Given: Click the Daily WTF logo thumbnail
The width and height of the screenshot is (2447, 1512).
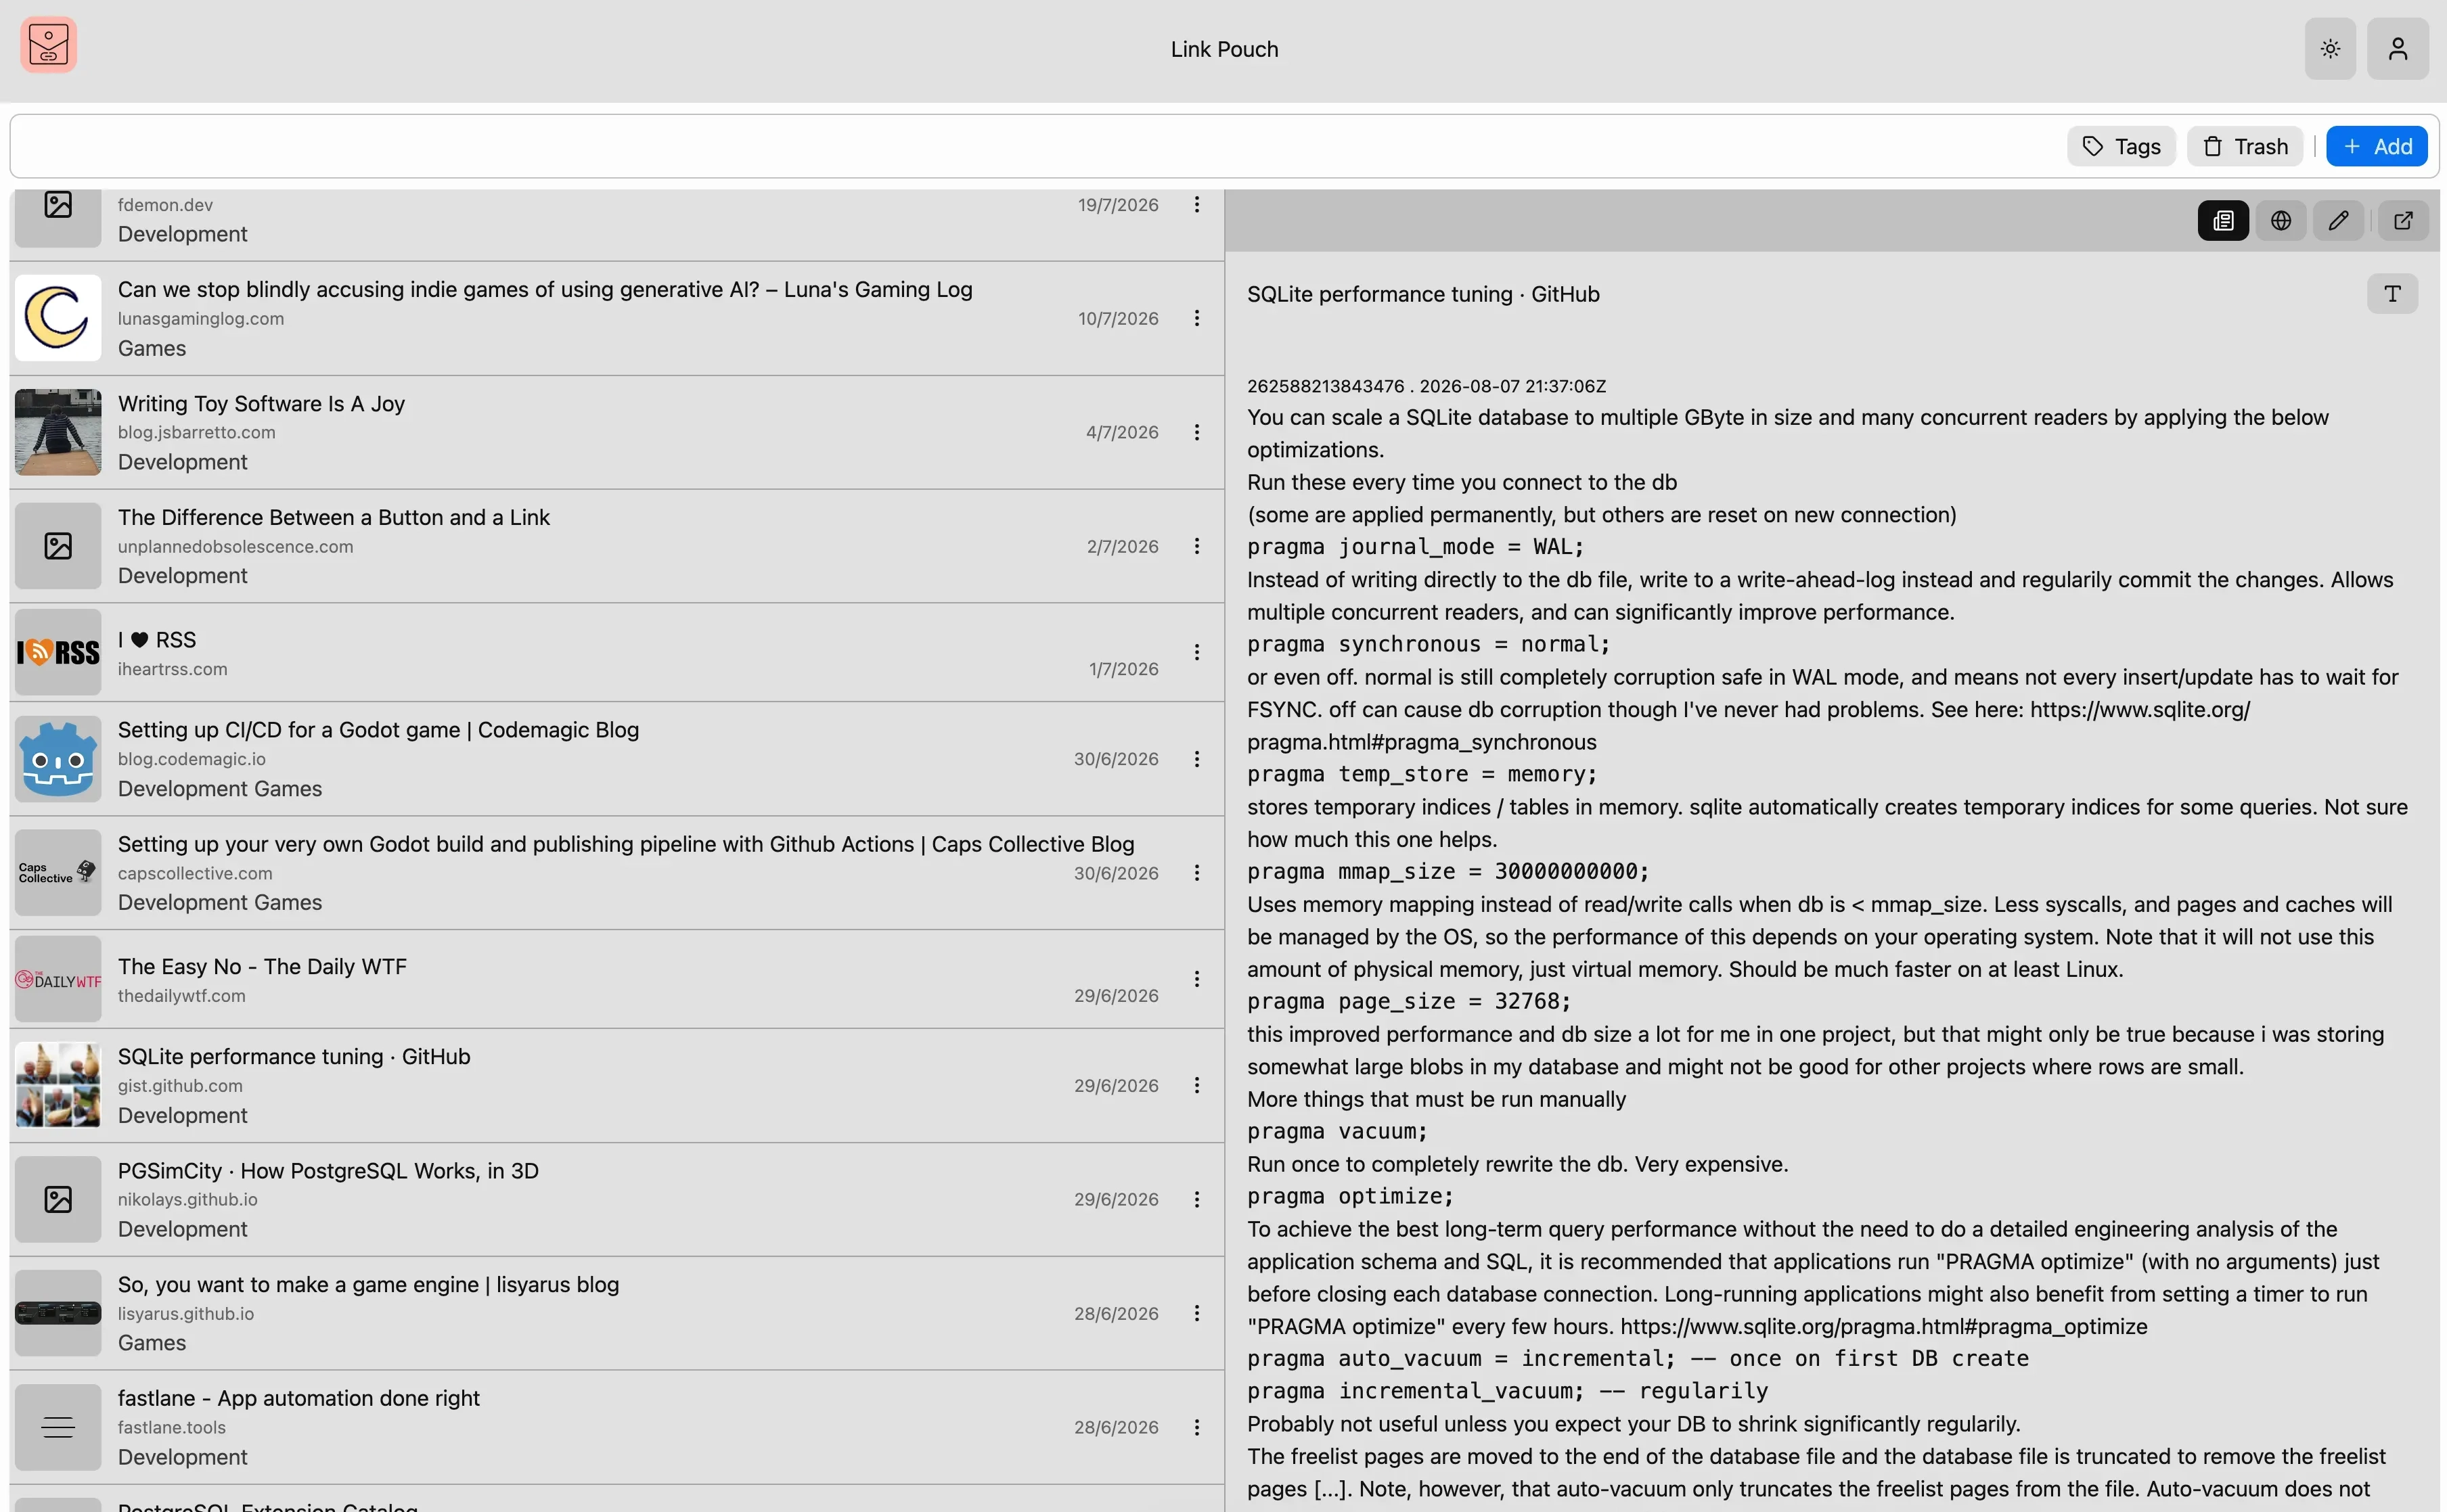Looking at the screenshot, I should [58, 979].
